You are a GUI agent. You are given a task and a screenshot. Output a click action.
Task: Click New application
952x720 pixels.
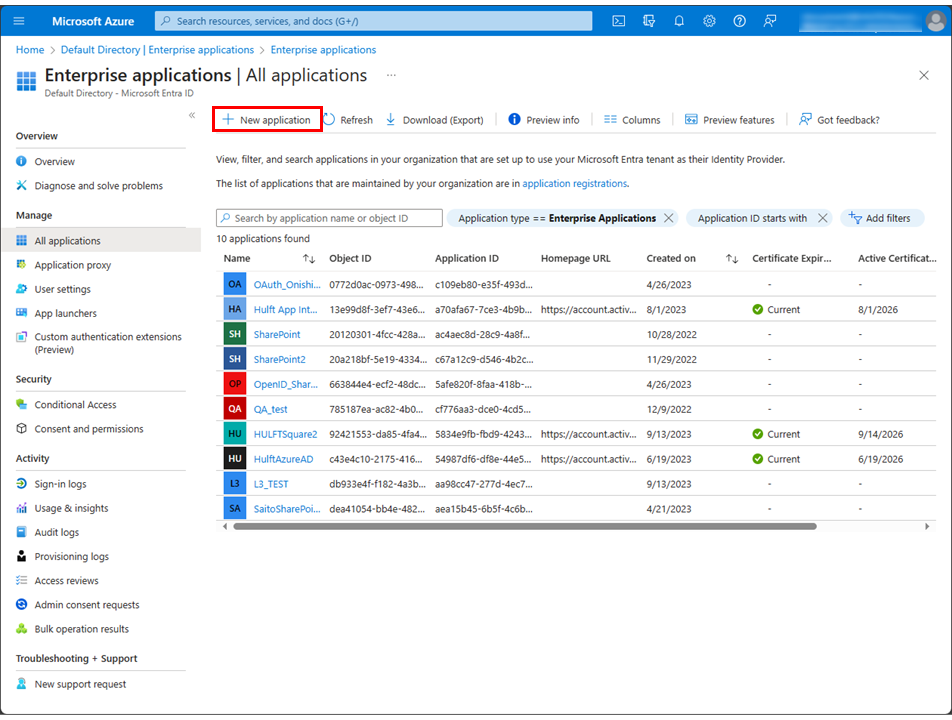267,120
